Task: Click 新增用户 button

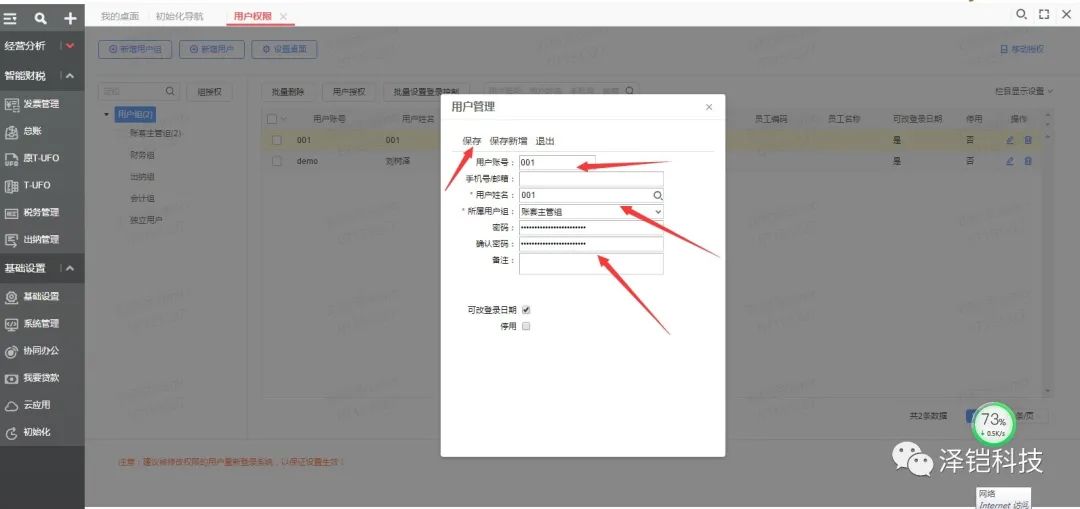Action: (211, 50)
